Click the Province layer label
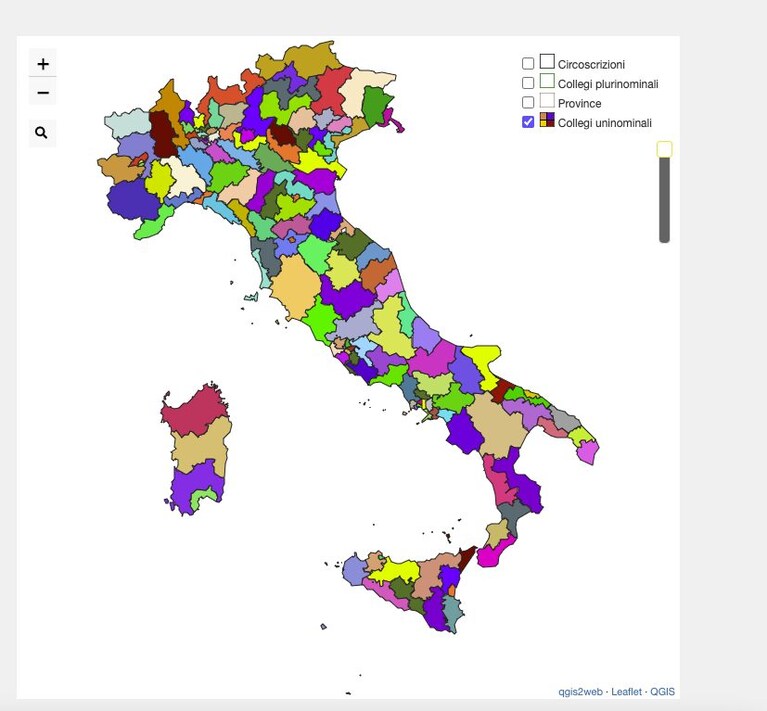Viewport: 767px width, 711px height. pos(579,104)
